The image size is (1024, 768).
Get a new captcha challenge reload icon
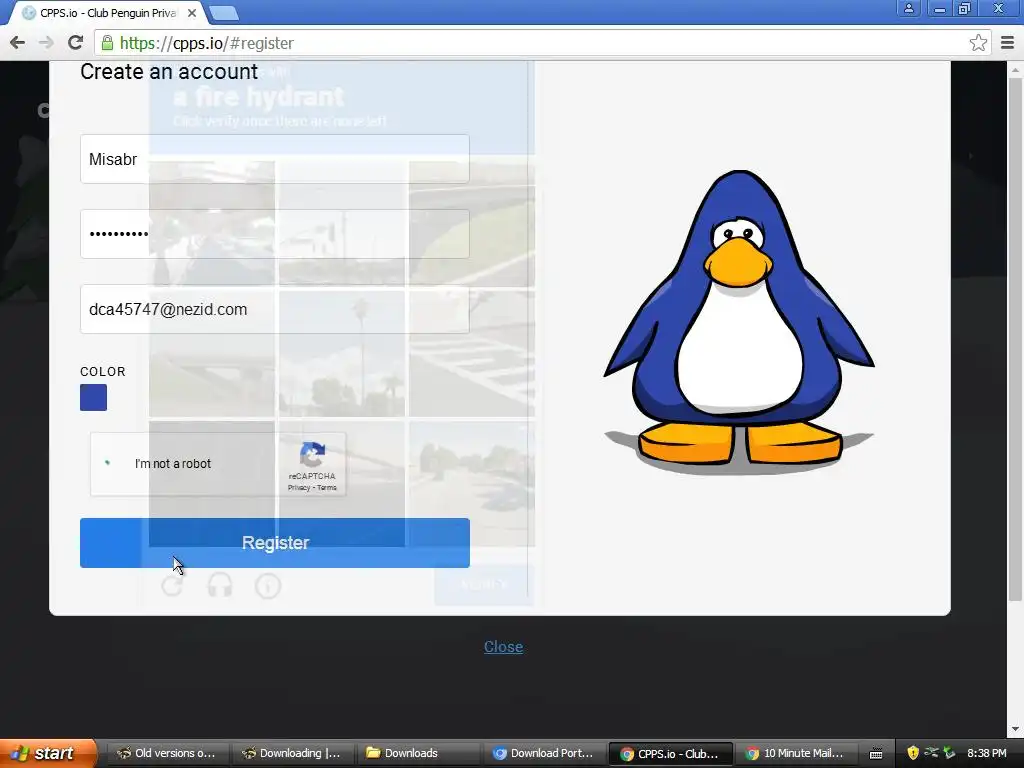(172, 585)
